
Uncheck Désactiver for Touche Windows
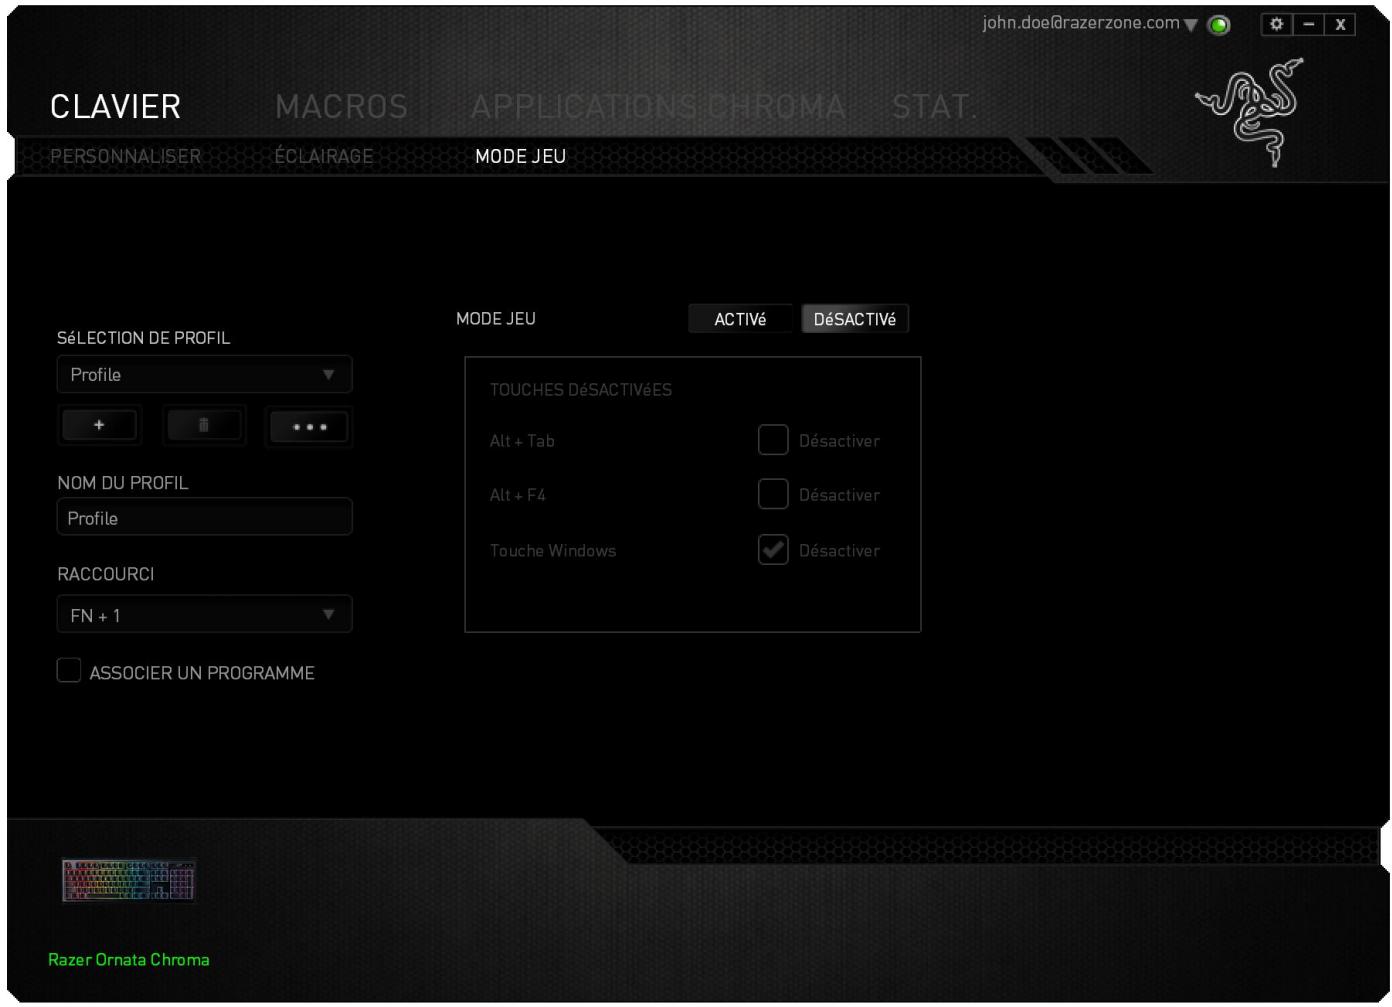click(x=773, y=550)
